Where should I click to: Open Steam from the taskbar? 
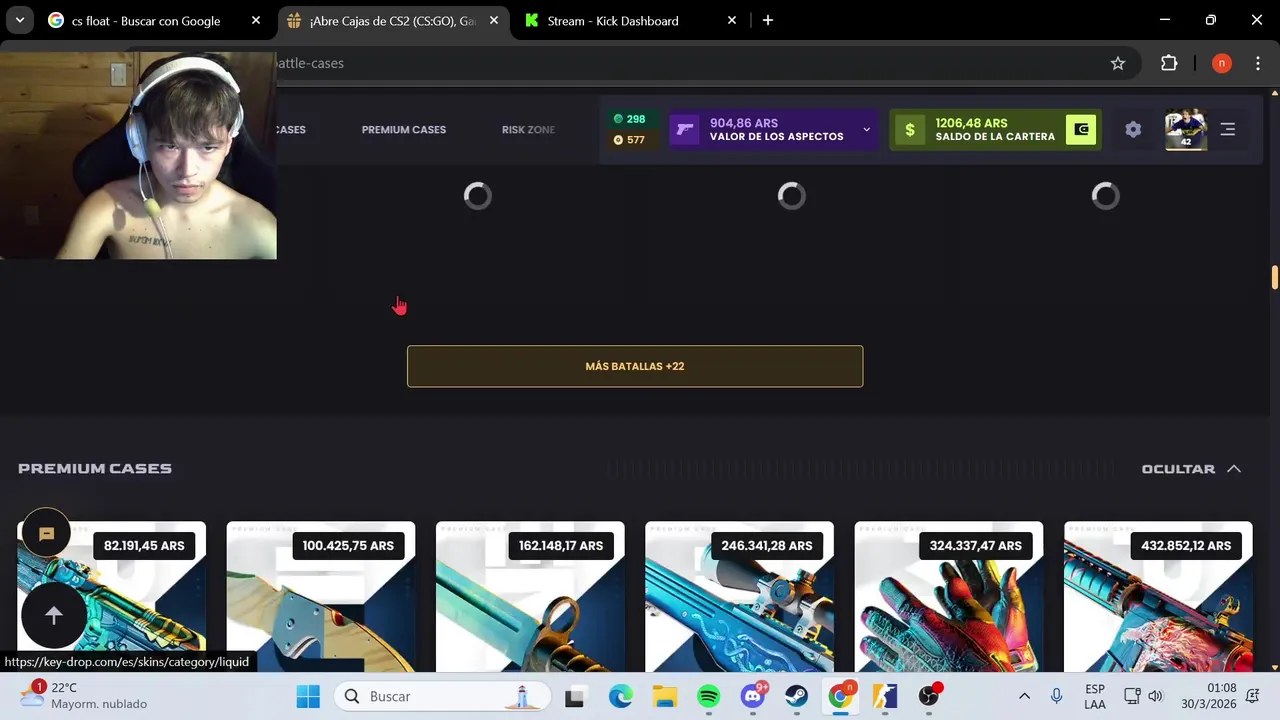tap(797, 696)
